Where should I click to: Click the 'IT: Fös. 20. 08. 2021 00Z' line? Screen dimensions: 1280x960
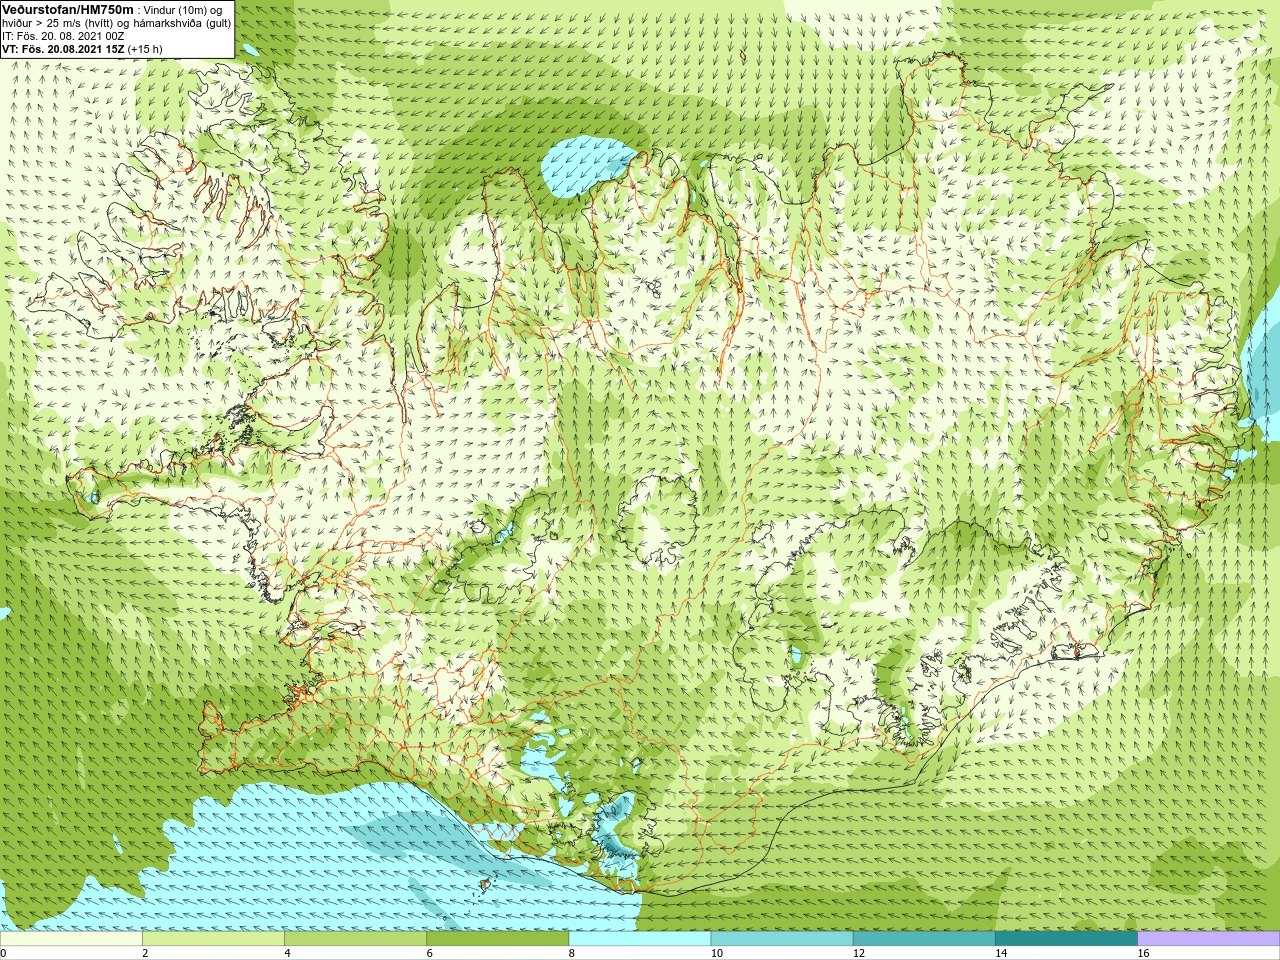[63, 36]
